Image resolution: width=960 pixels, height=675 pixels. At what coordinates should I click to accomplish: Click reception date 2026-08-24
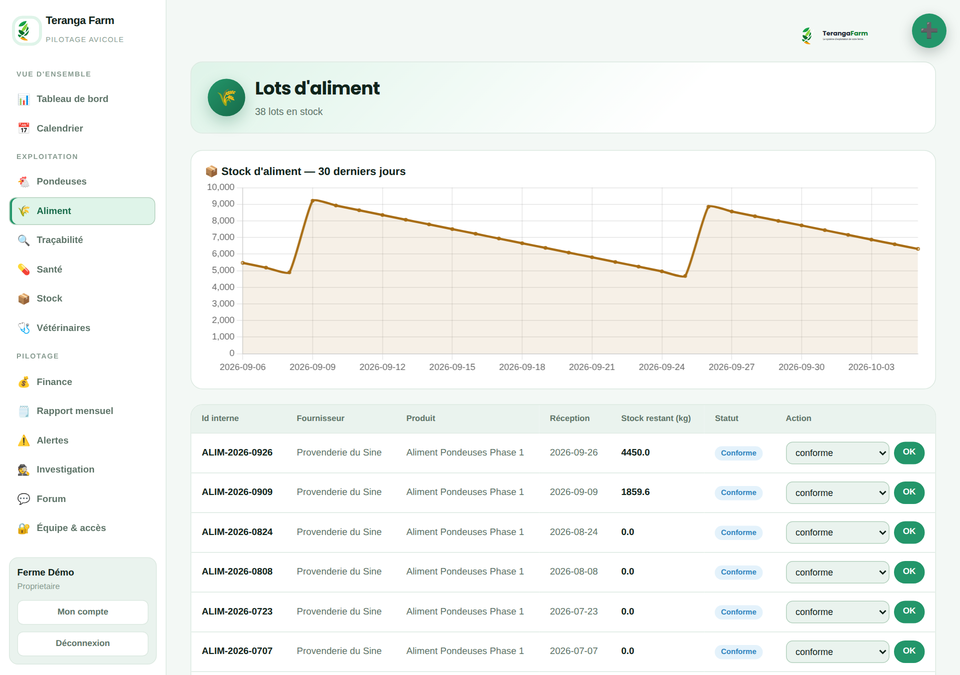click(x=573, y=532)
